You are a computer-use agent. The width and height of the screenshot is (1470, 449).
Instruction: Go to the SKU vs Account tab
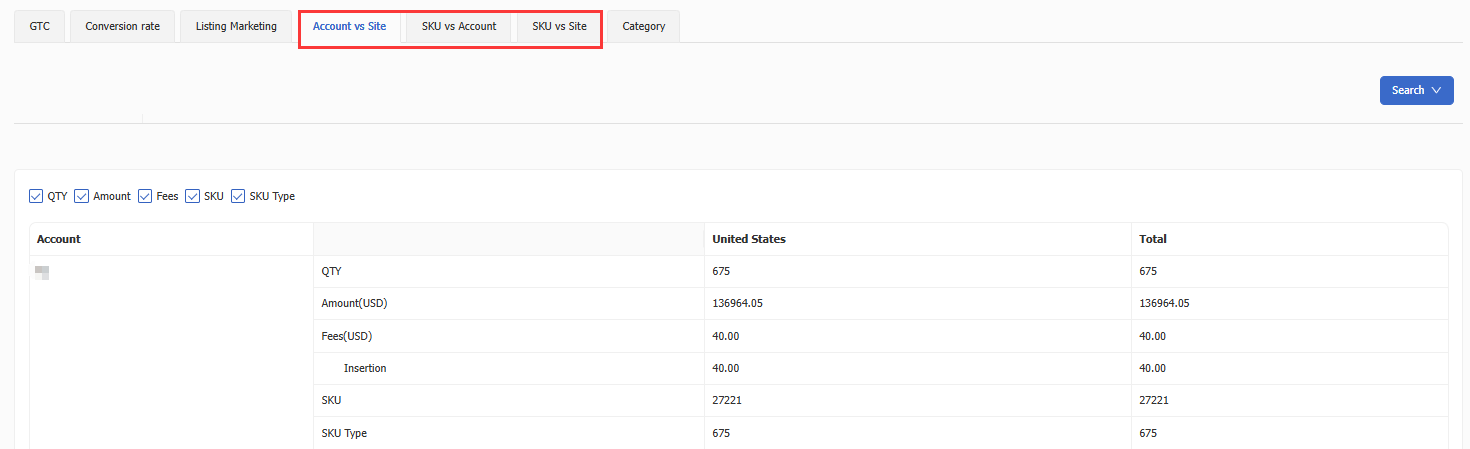(459, 26)
